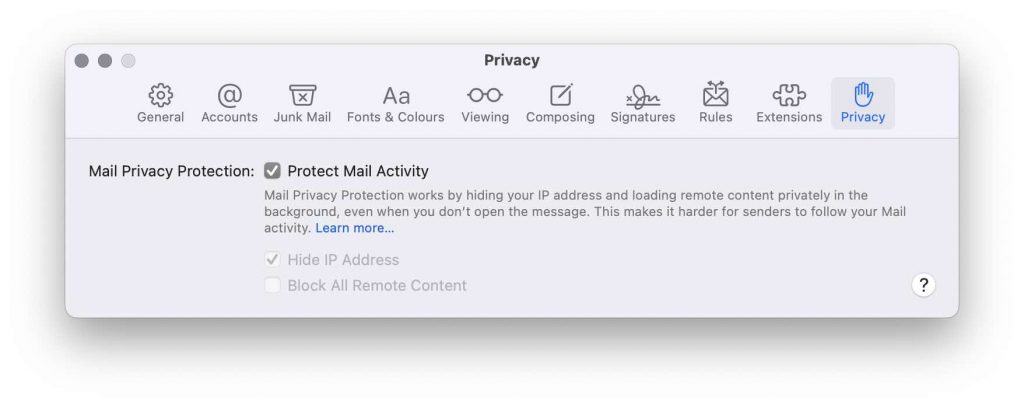Select the Extensions puzzle piece icon
Viewport: 1024px width, 404px height.
(789, 96)
